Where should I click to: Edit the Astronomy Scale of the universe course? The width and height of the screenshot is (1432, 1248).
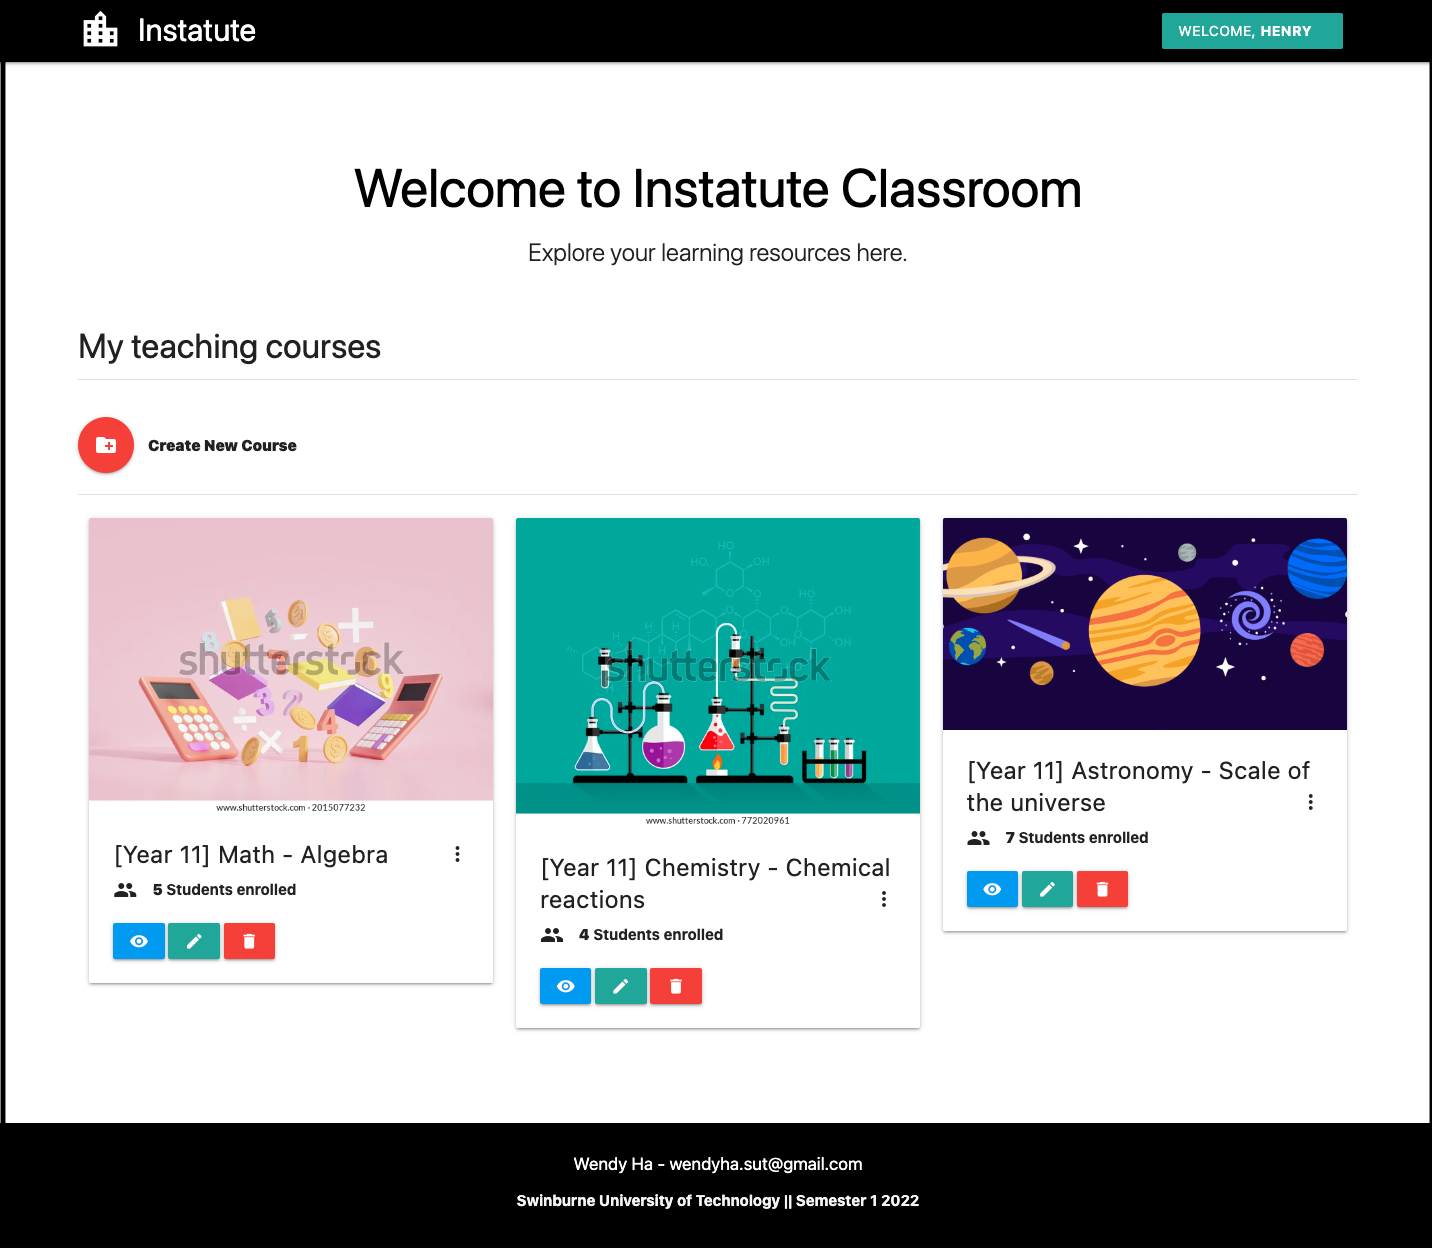pos(1047,889)
